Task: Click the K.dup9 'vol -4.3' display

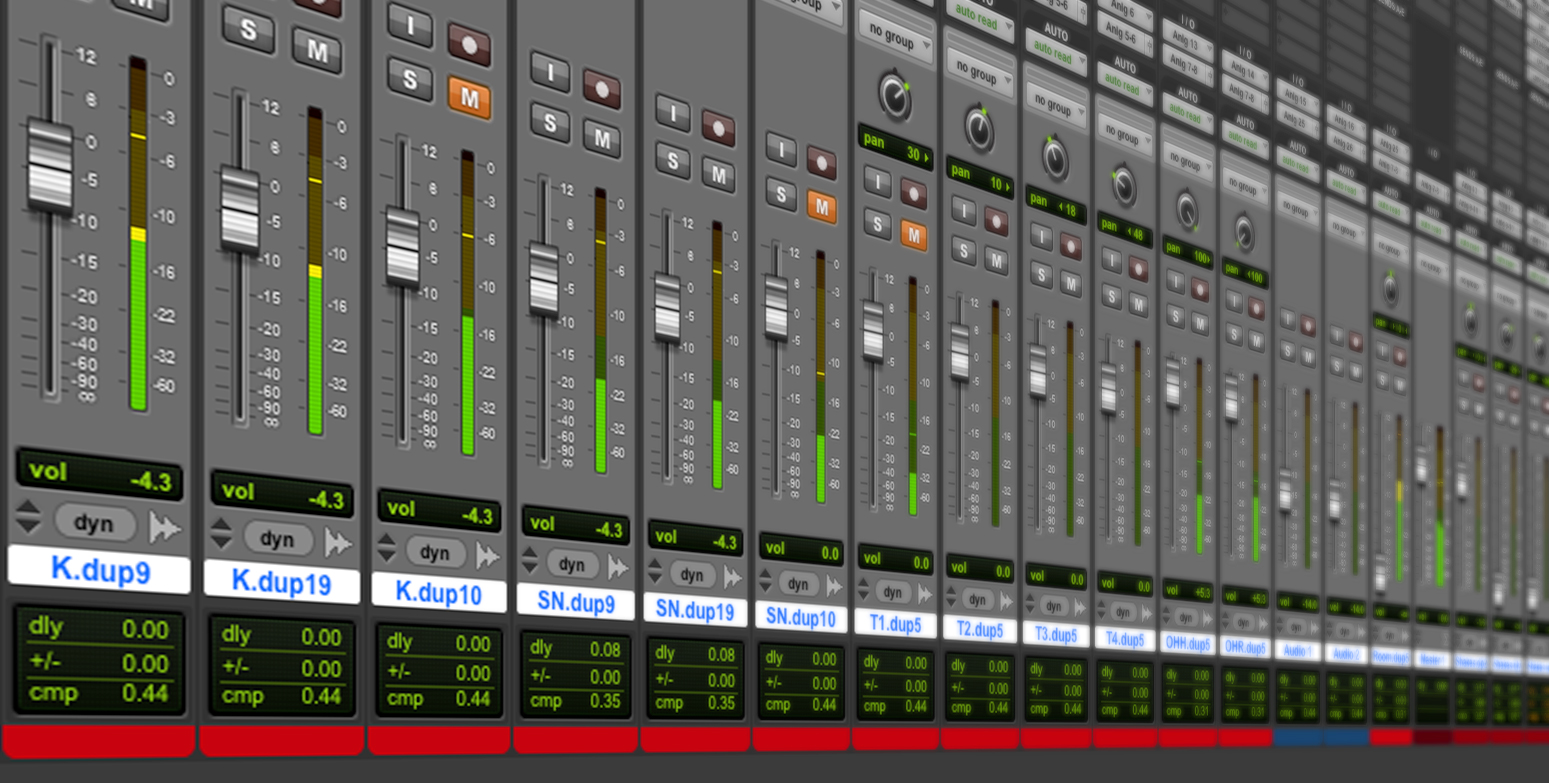Action: pos(99,474)
